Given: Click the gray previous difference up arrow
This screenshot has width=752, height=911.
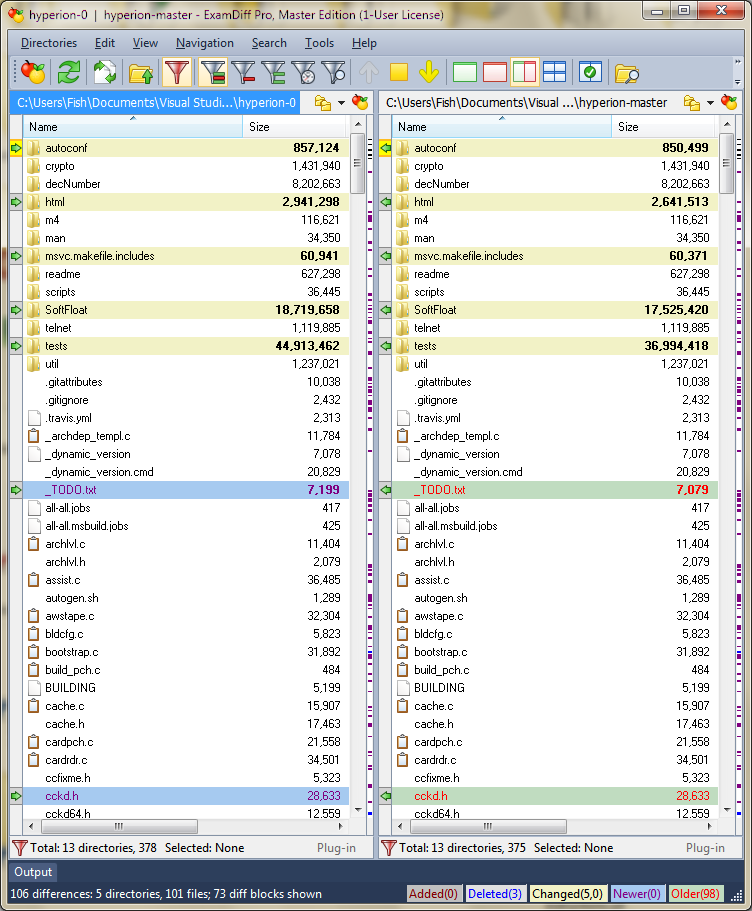Looking at the screenshot, I should (368, 72).
